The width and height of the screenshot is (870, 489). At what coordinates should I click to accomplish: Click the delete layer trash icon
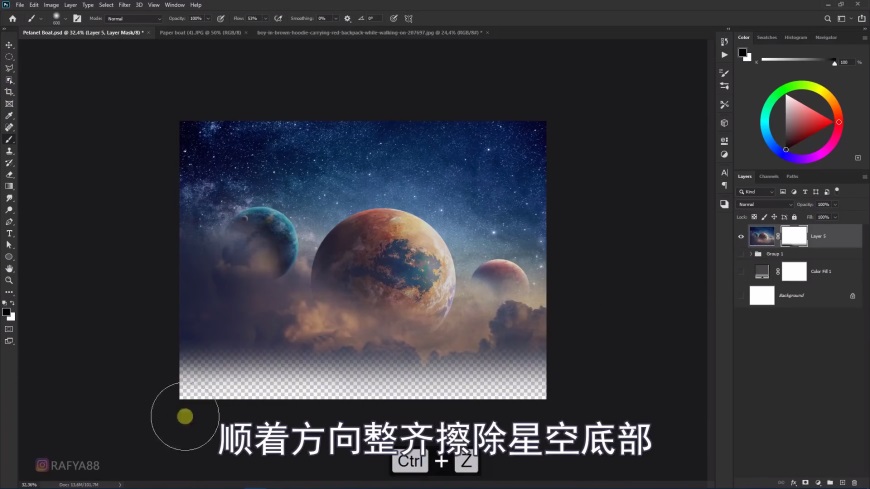854,483
